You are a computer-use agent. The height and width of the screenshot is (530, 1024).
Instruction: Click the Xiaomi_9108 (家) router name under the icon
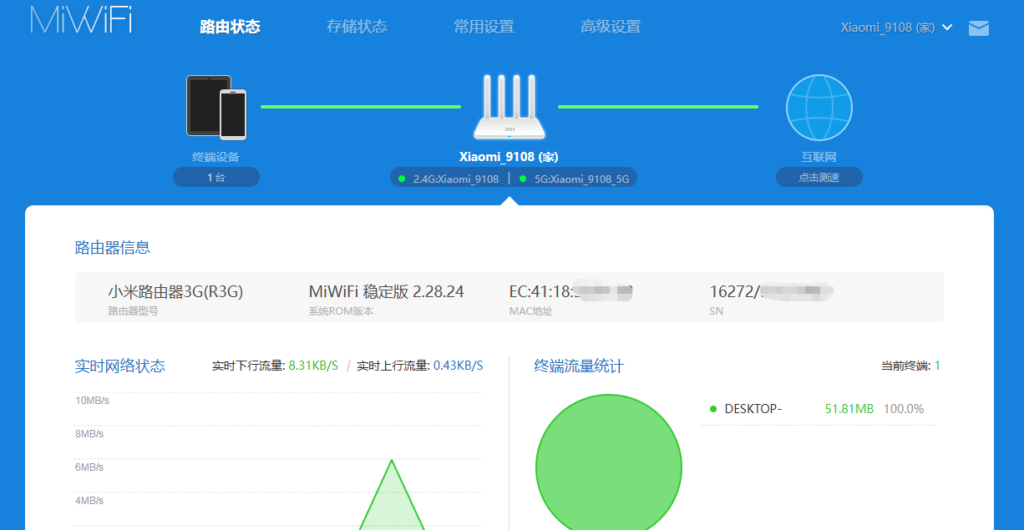[x=509, y=157]
